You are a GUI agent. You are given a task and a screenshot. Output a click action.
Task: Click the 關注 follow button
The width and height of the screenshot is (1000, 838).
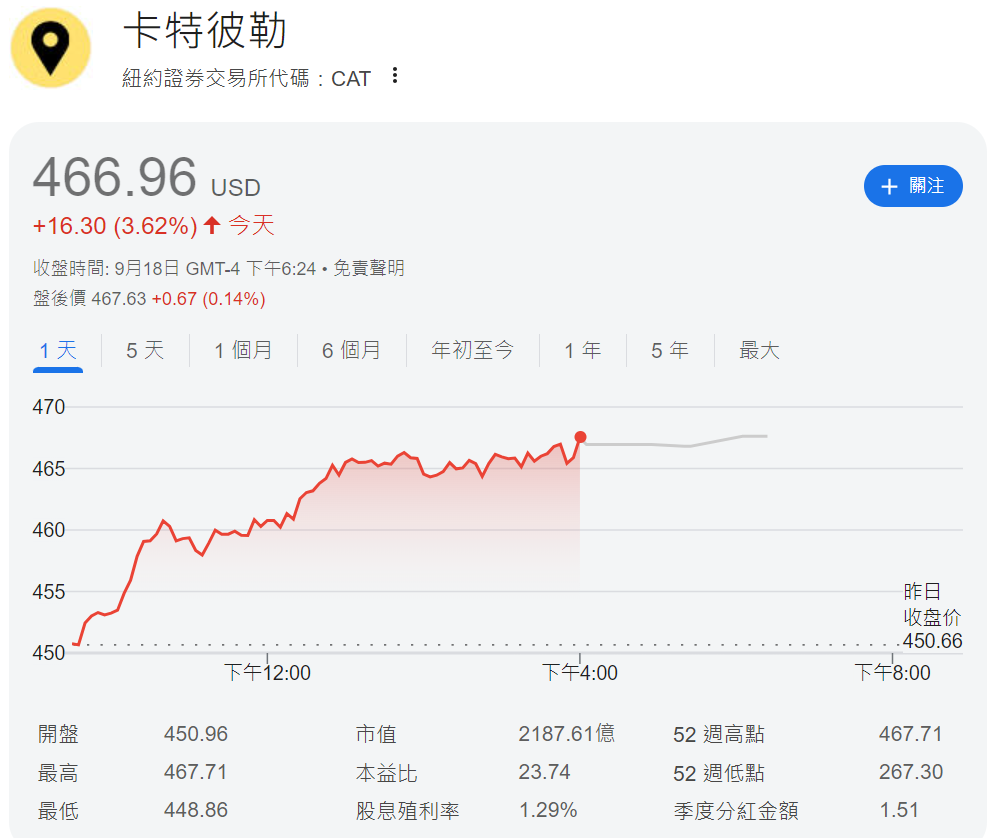coord(913,186)
